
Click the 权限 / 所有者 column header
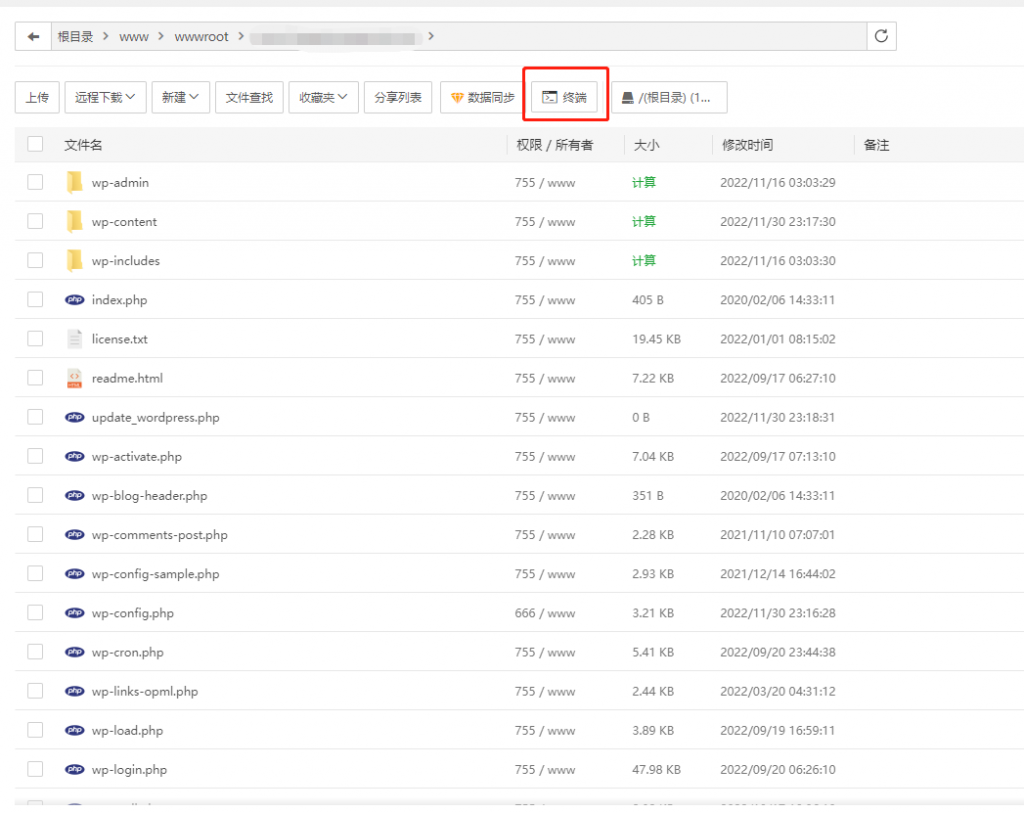click(x=554, y=145)
